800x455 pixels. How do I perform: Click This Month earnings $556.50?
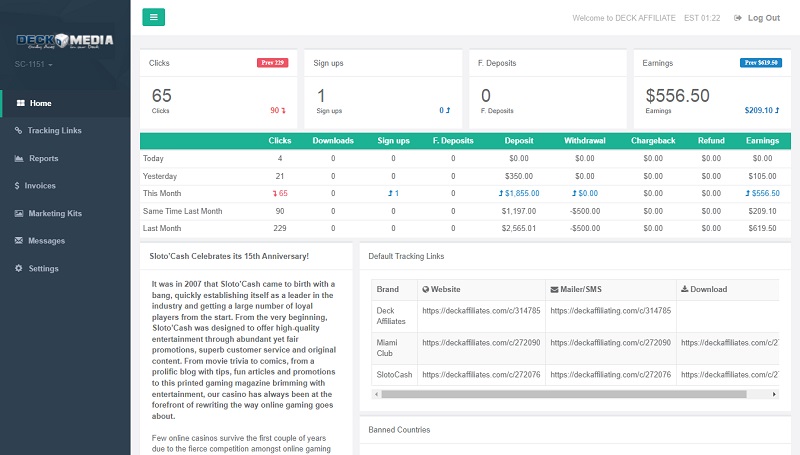[x=762, y=193]
